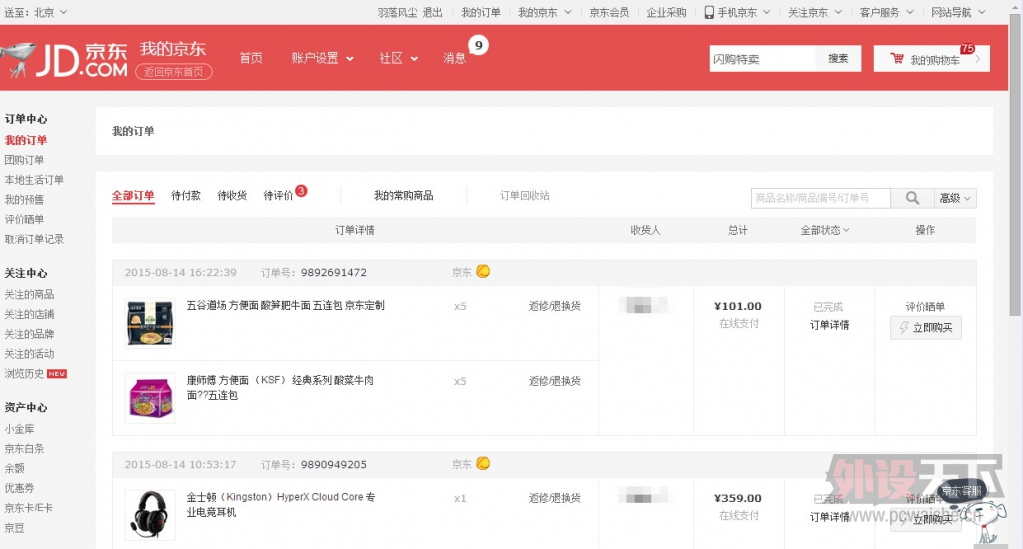
Task: Focus the order search input field
Action: tap(821, 198)
